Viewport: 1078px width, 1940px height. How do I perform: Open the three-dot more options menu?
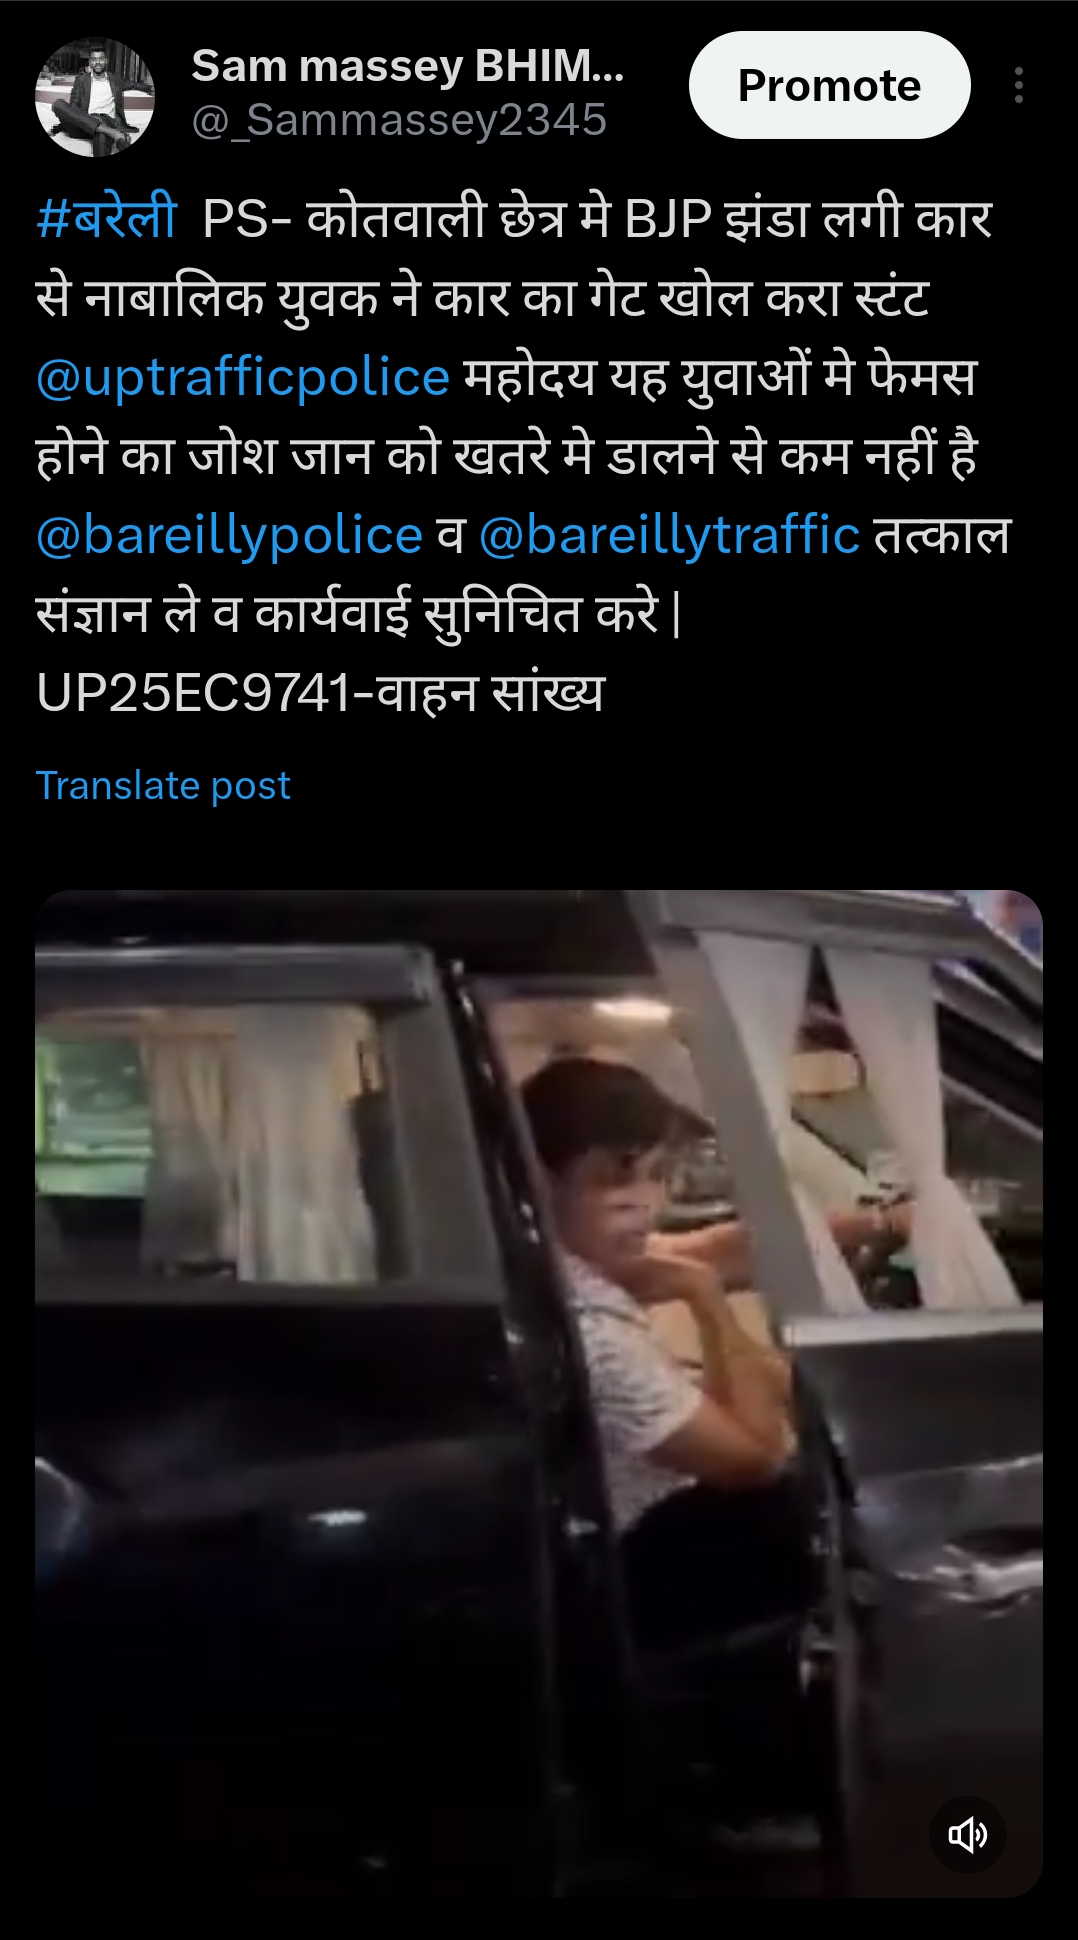tap(1018, 85)
